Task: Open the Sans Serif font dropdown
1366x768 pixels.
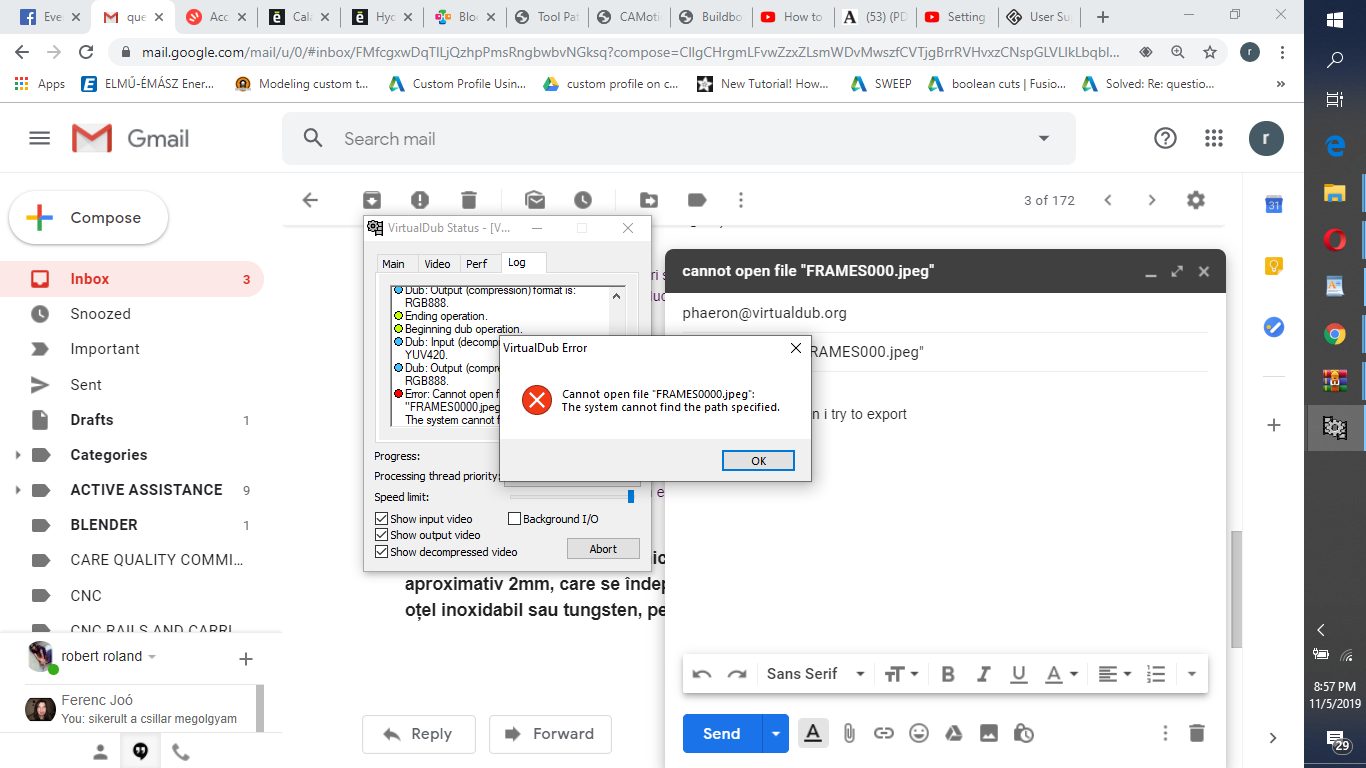Action: click(815, 674)
